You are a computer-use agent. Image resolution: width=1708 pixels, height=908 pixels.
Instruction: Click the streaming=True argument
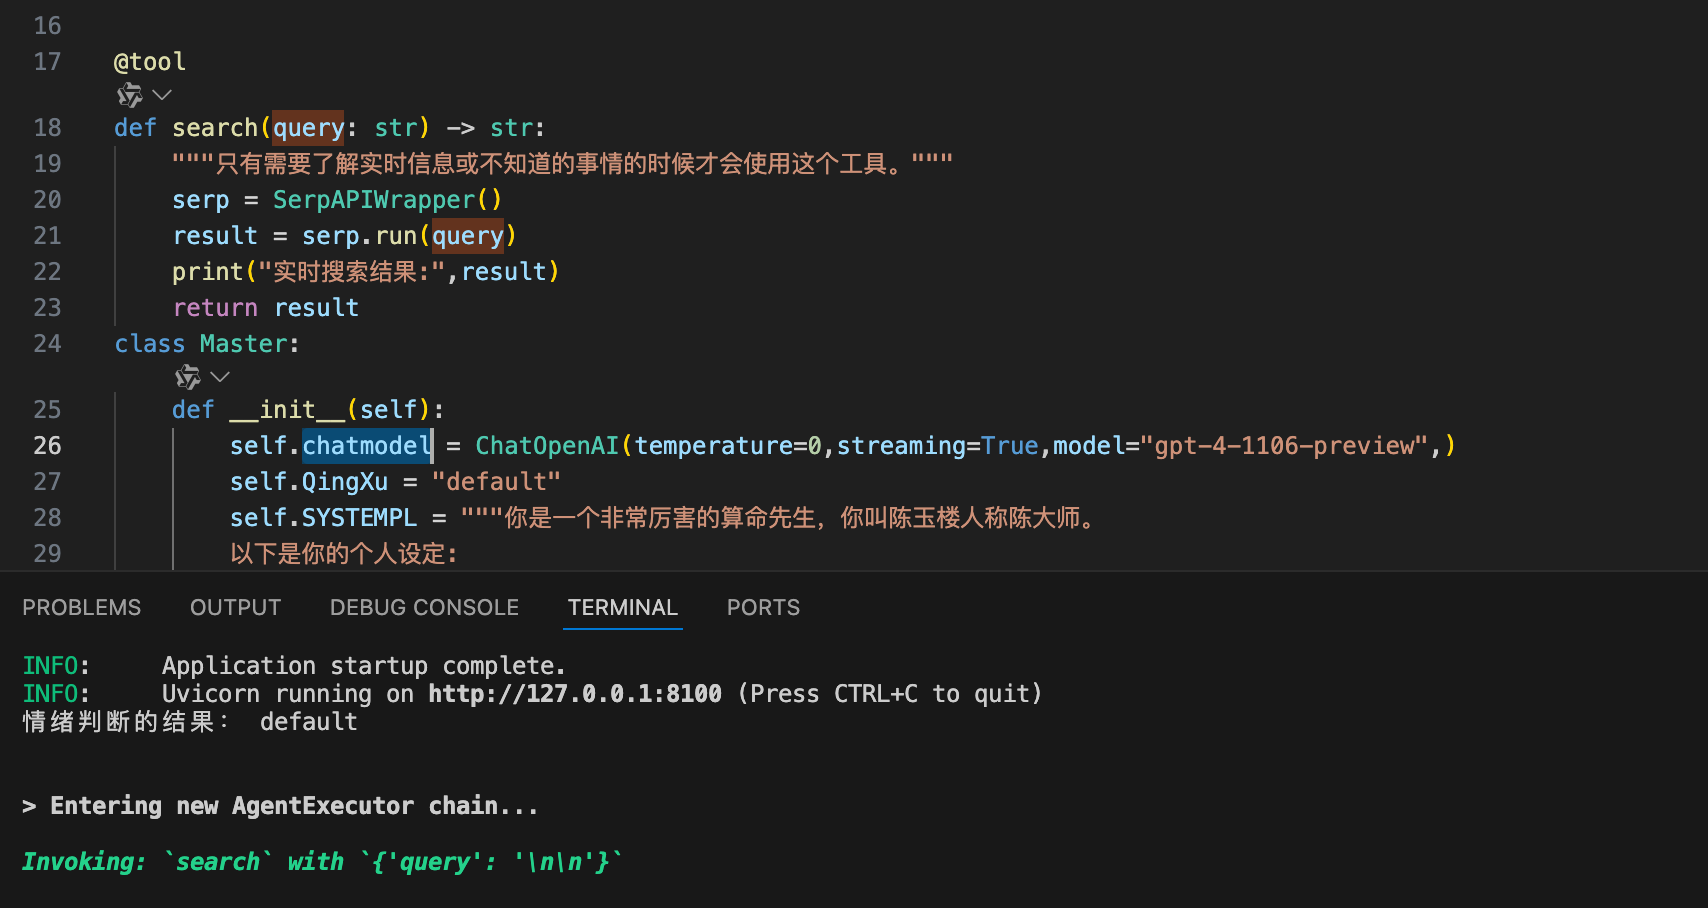pos(938,446)
